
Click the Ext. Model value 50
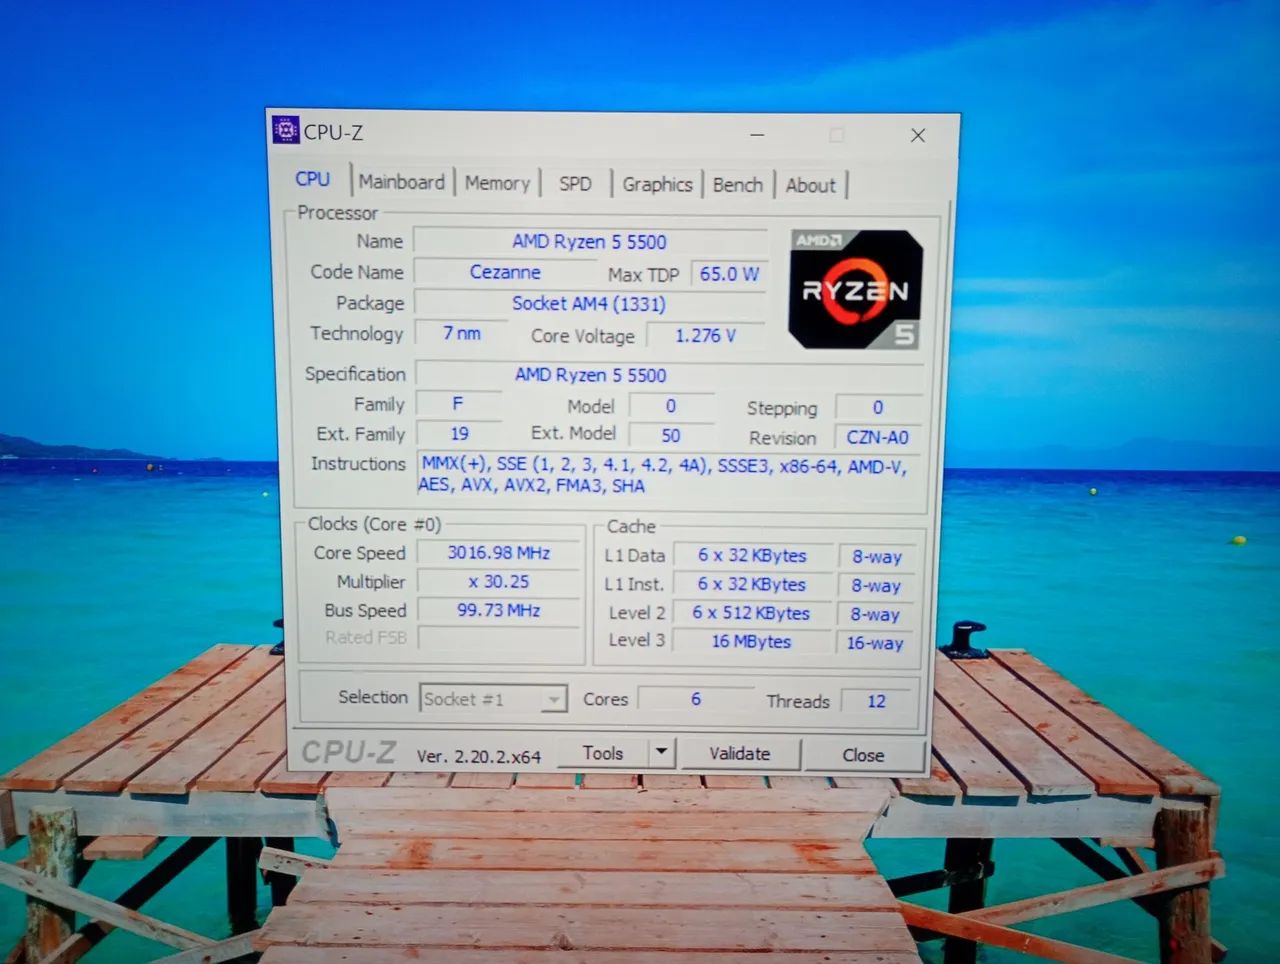tap(671, 436)
